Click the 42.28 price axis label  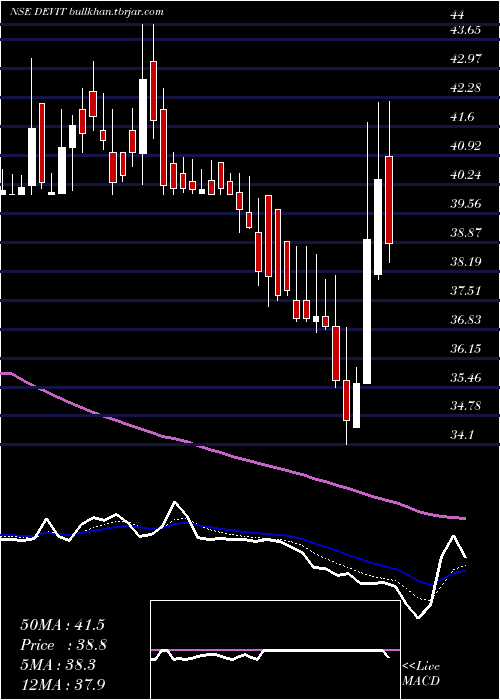(x=466, y=88)
